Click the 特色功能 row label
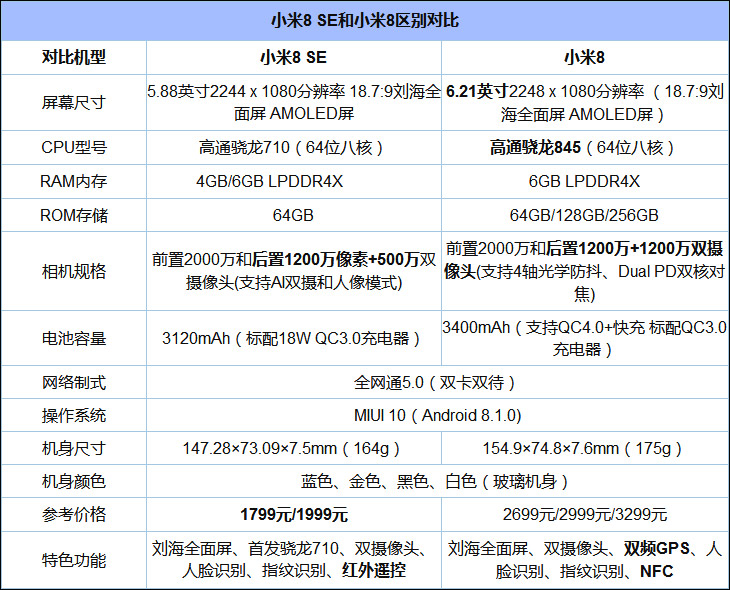Screen dimensions: 730x590 [x=74, y=560]
